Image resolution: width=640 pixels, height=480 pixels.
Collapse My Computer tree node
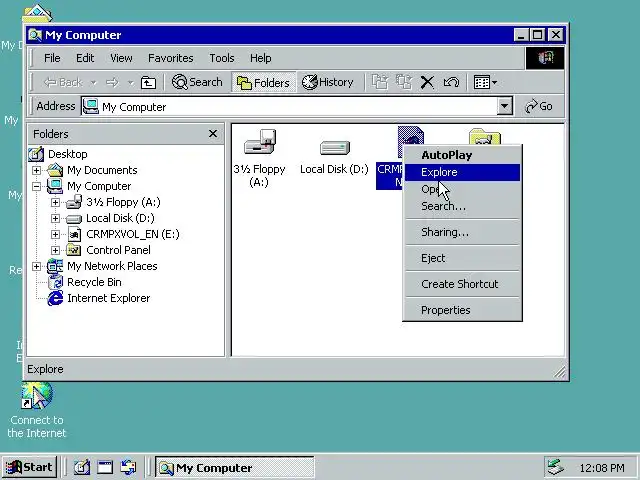pos(36,186)
